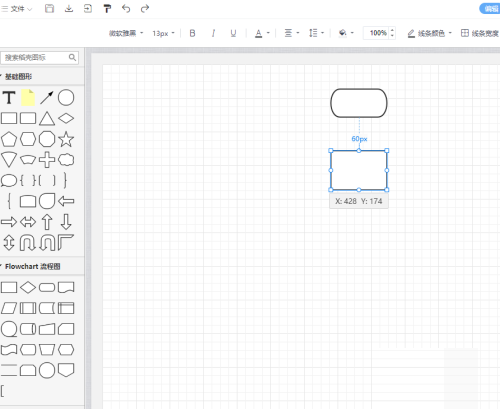
Task: Pick the yellow note shape
Action: (28, 98)
